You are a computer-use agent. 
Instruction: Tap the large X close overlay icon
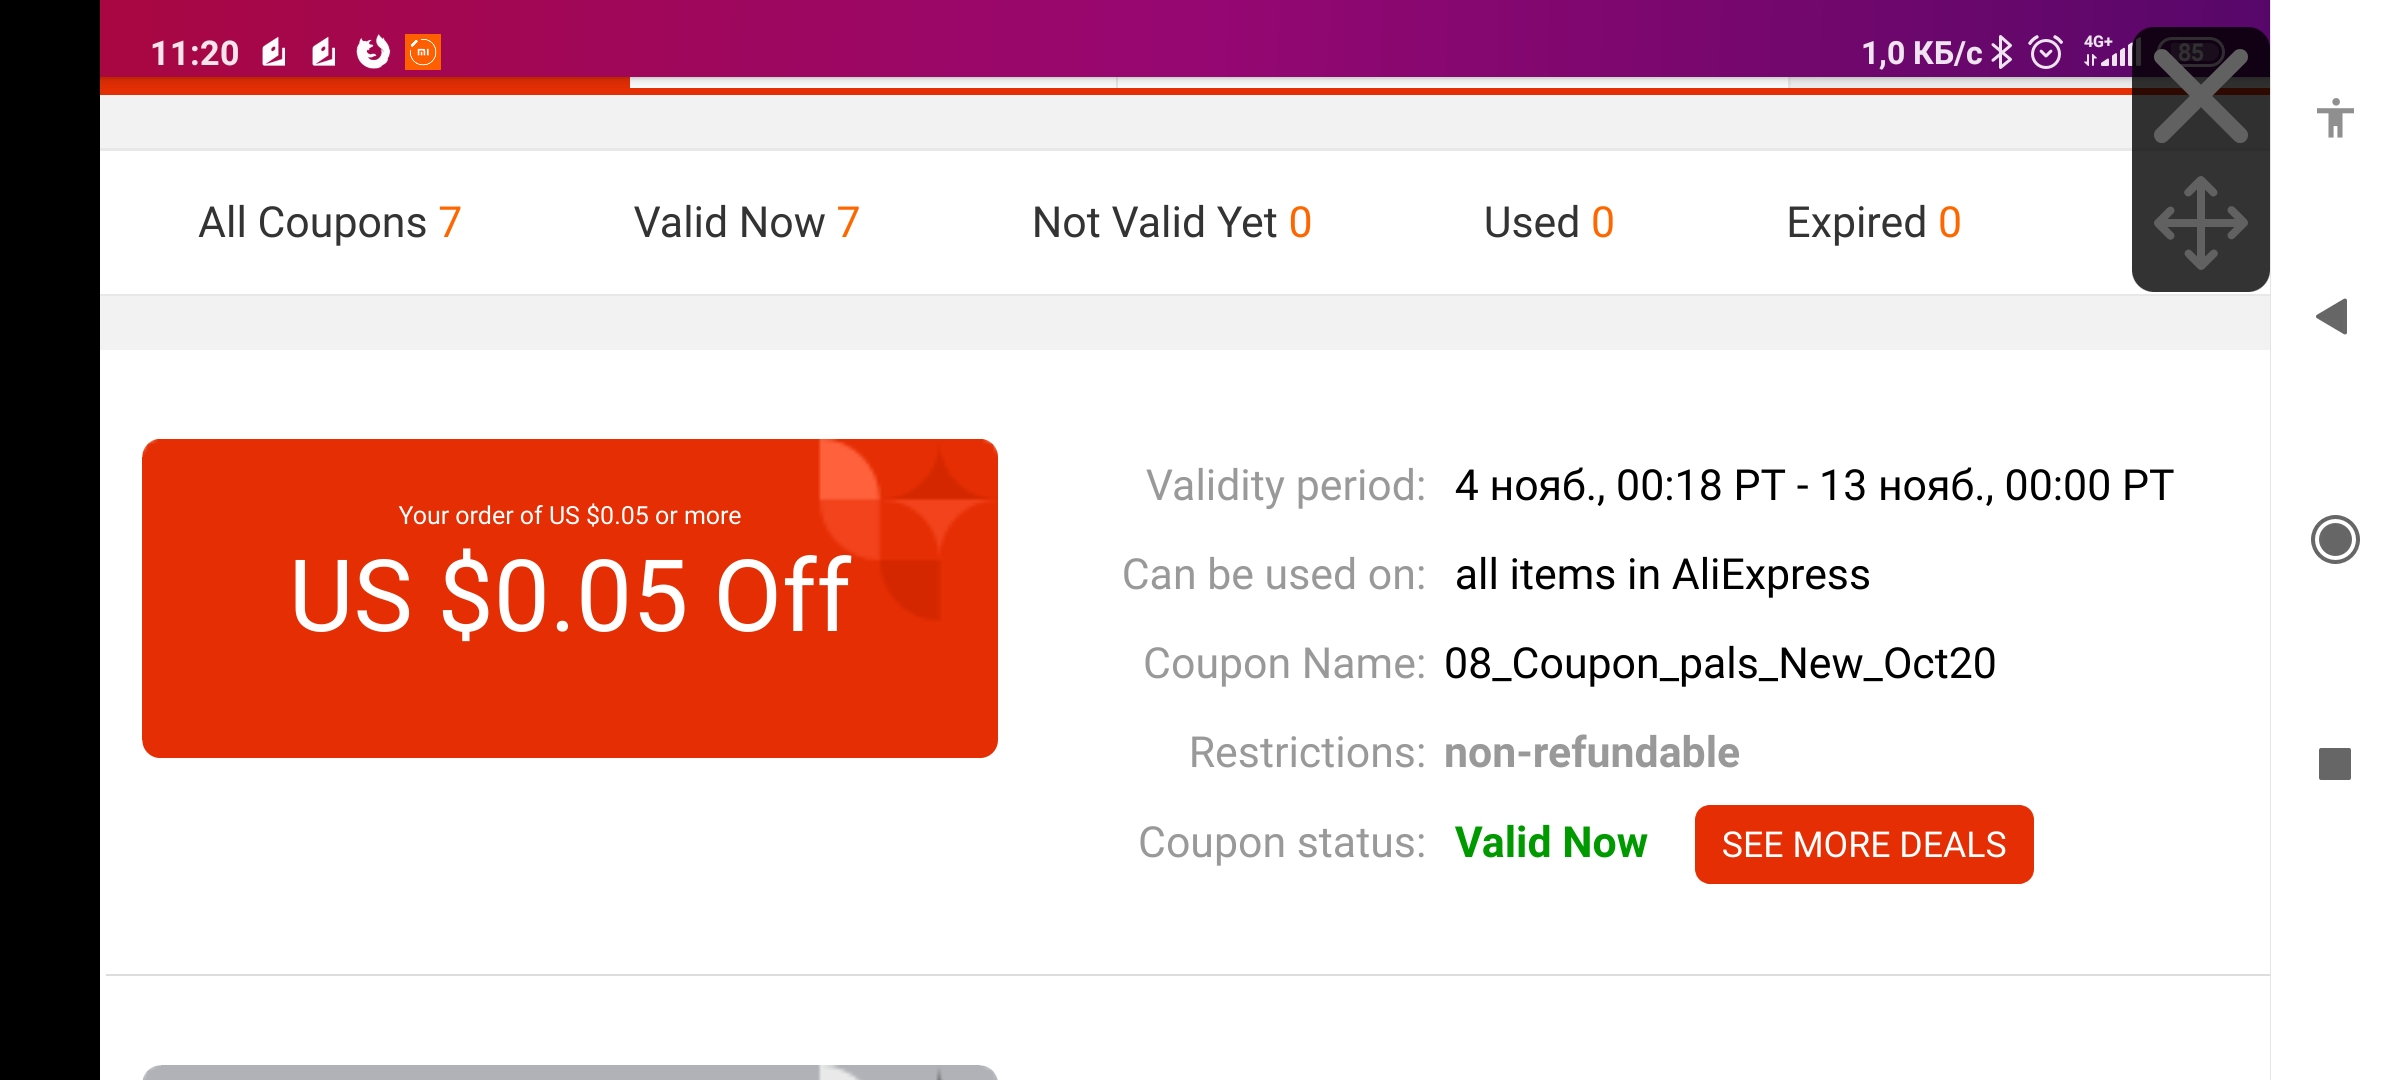[x=2200, y=95]
